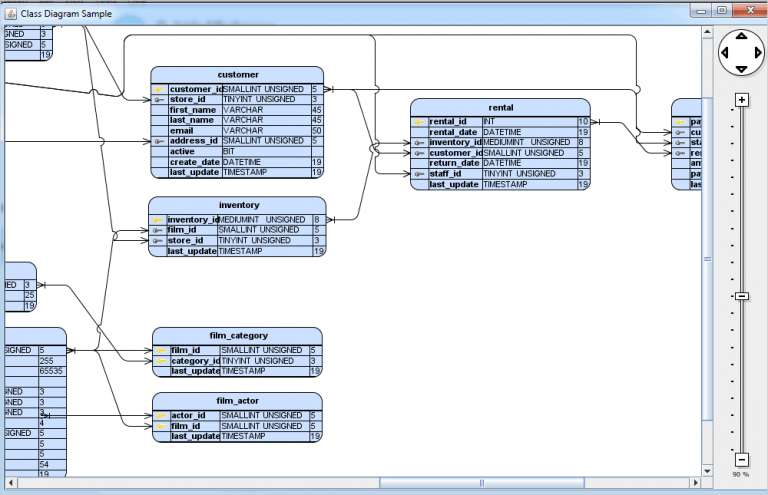Click the vertical scrollbar up arrow
The image size is (768, 495).
point(707,32)
